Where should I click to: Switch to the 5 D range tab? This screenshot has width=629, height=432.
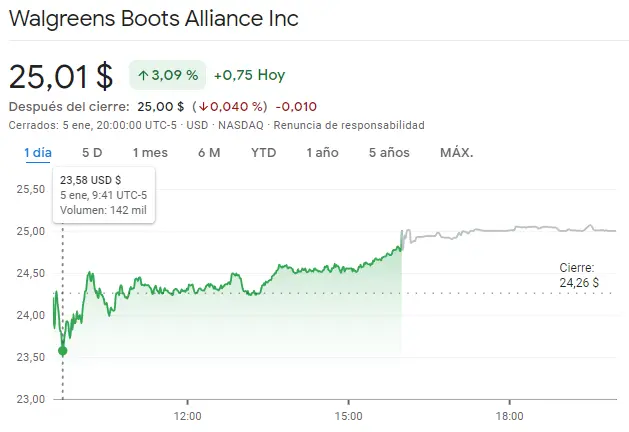tap(92, 152)
